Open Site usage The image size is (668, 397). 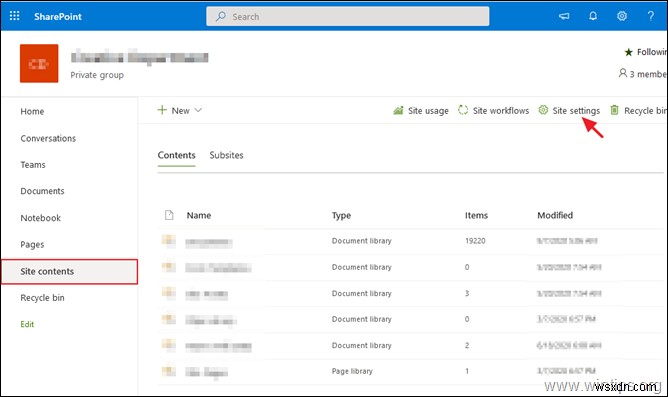tap(428, 111)
